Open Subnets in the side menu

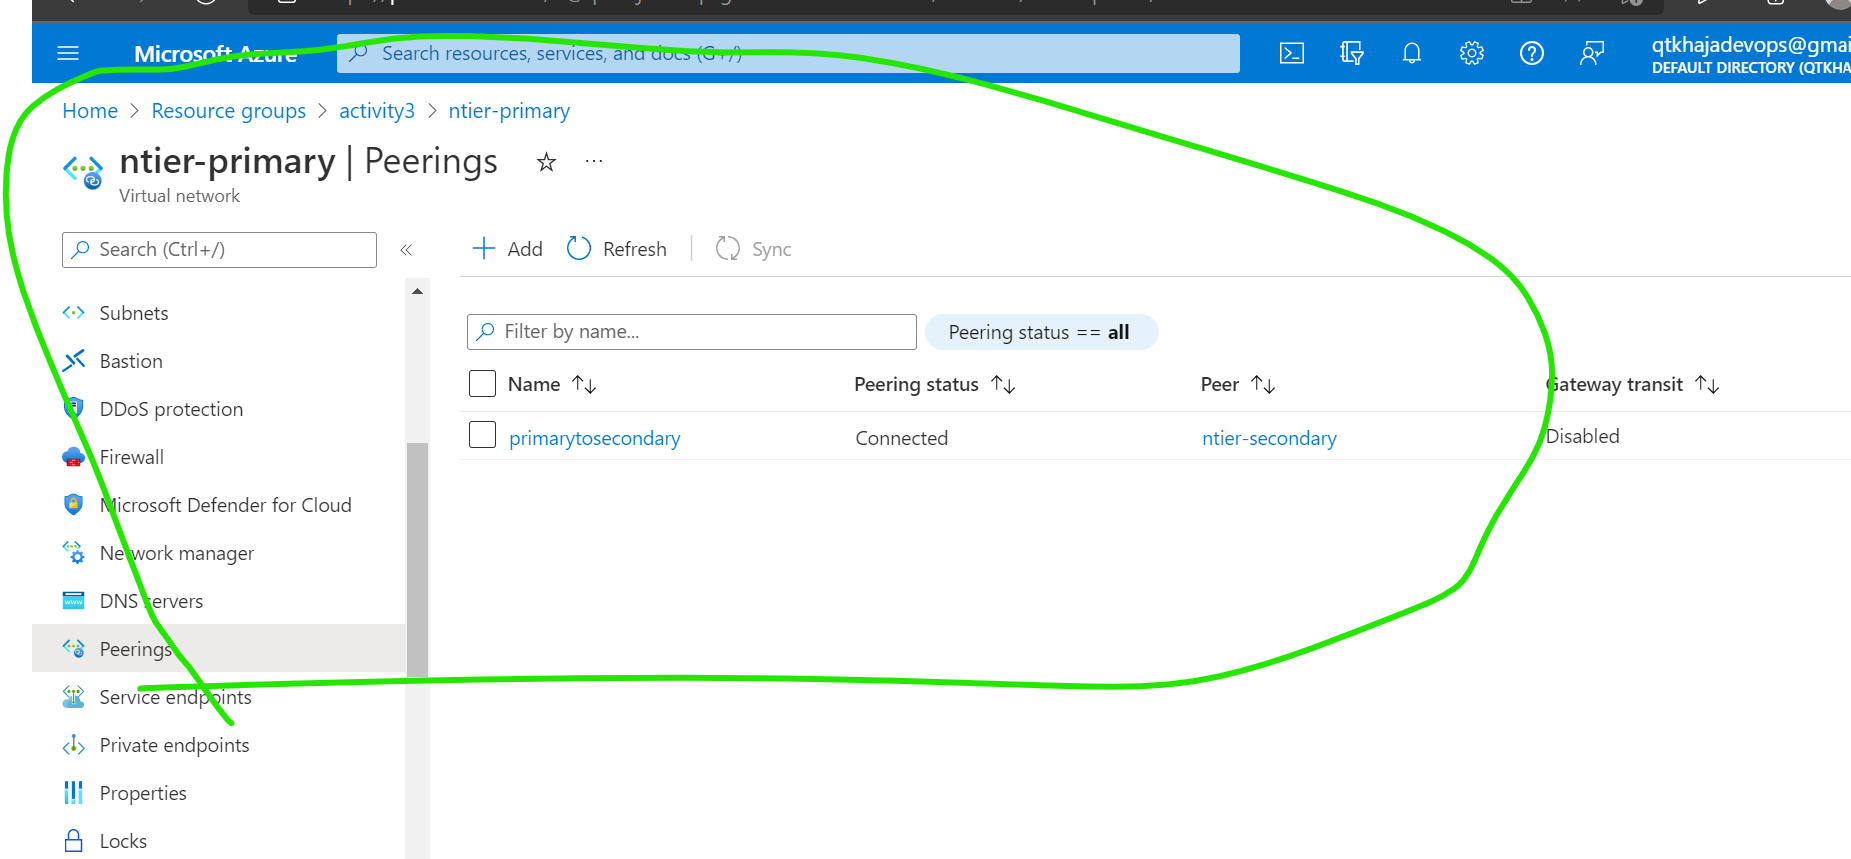(x=134, y=313)
